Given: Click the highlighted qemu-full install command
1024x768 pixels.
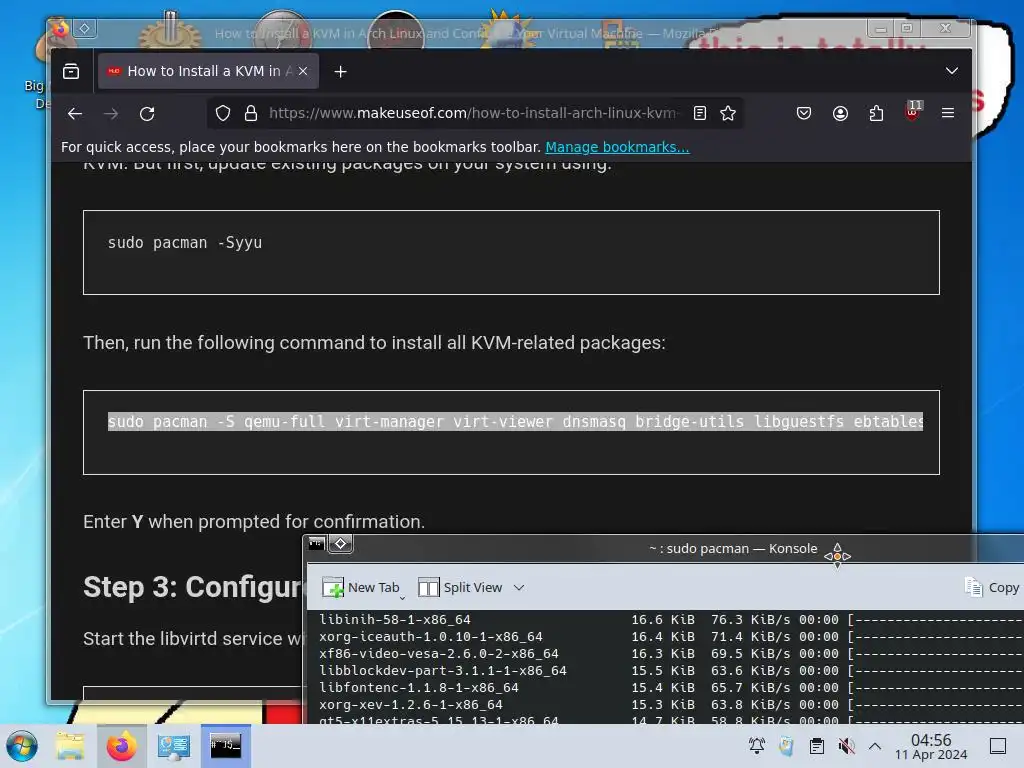Looking at the screenshot, I should [515, 422].
